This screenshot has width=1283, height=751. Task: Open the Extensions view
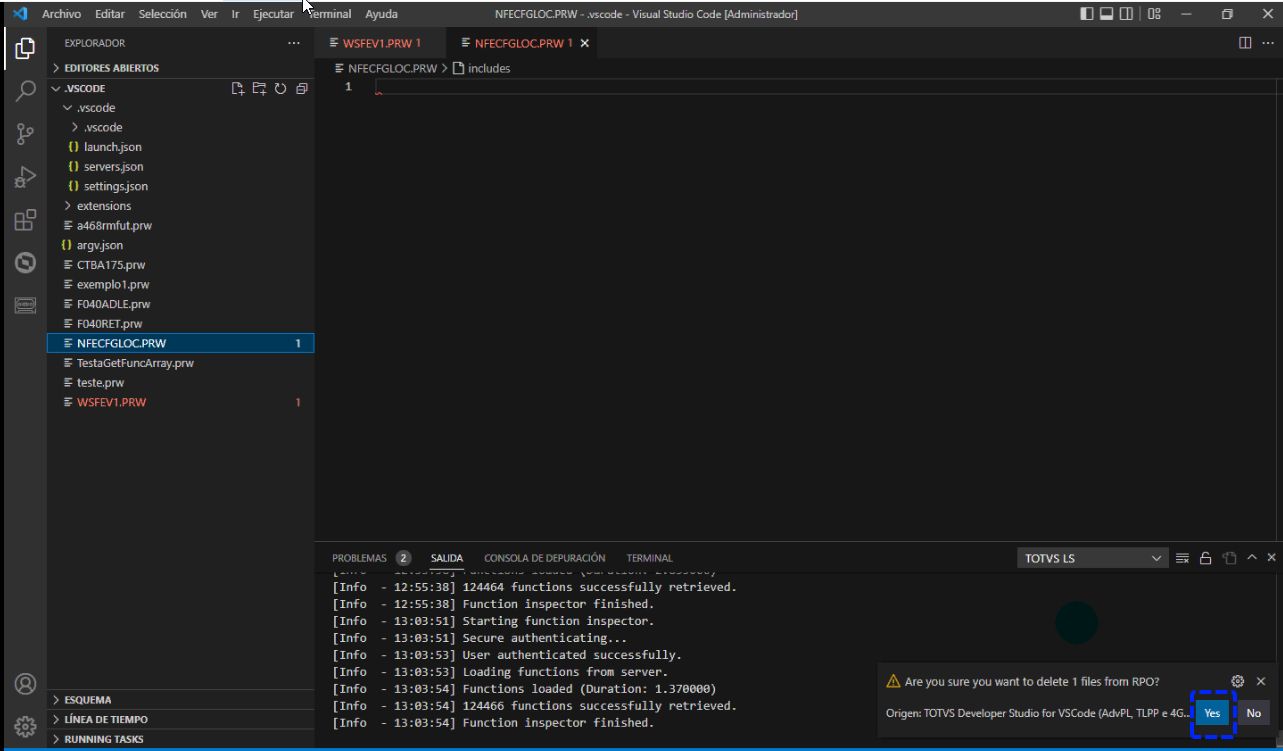point(25,221)
